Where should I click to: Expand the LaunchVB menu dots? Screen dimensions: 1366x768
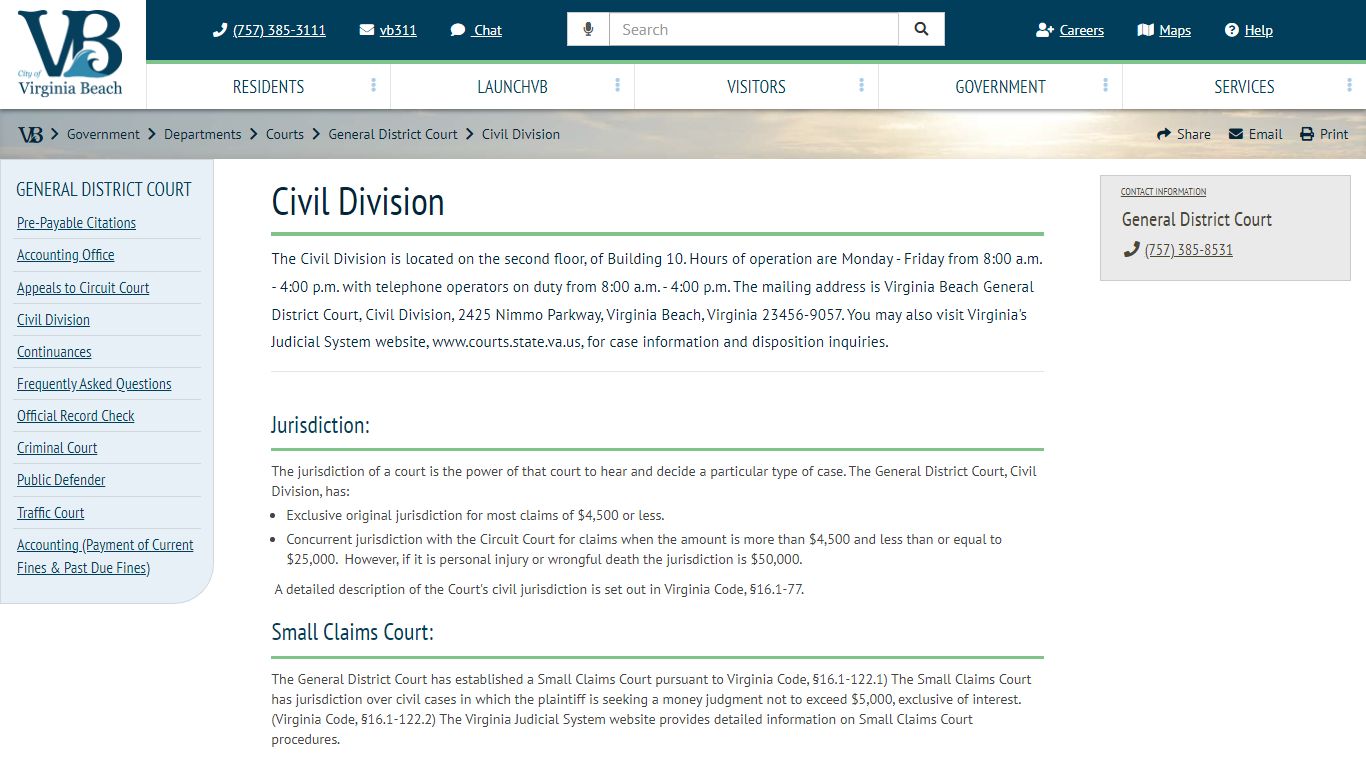tap(618, 86)
